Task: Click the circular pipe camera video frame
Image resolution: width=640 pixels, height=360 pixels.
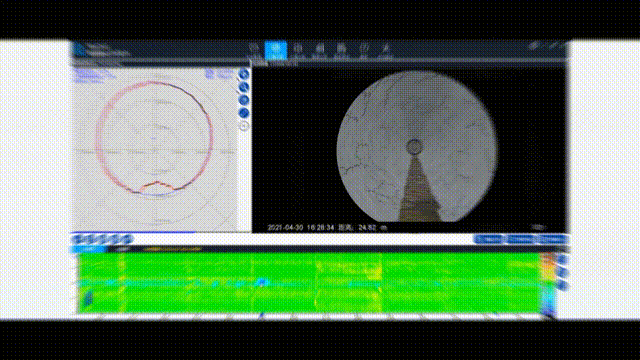Action: (x=417, y=146)
